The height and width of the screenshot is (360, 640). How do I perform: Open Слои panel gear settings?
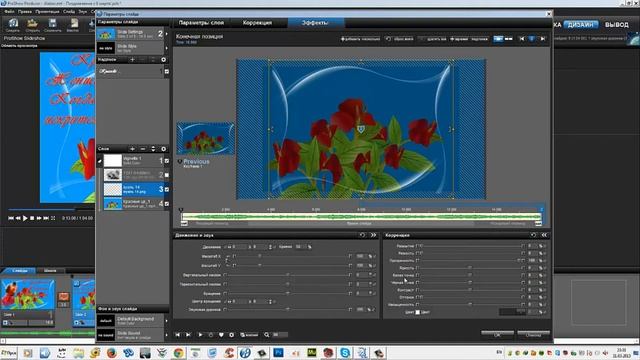click(164, 149)
